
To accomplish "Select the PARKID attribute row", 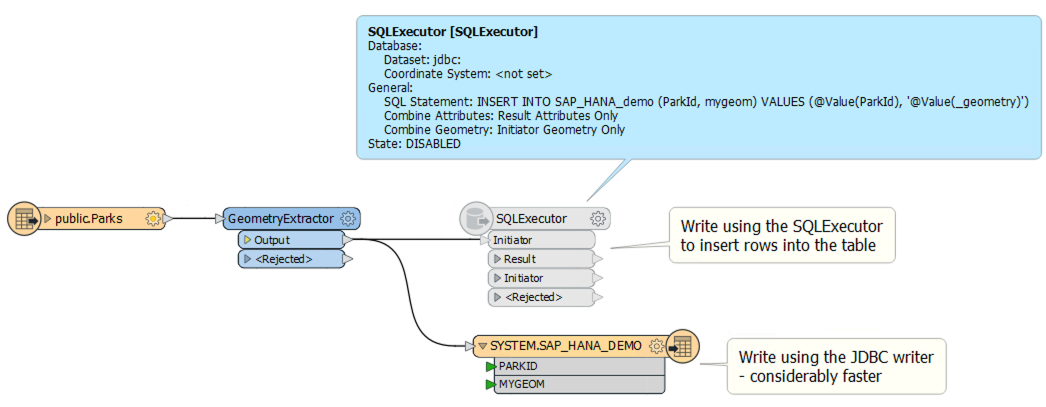I will 579,366.
